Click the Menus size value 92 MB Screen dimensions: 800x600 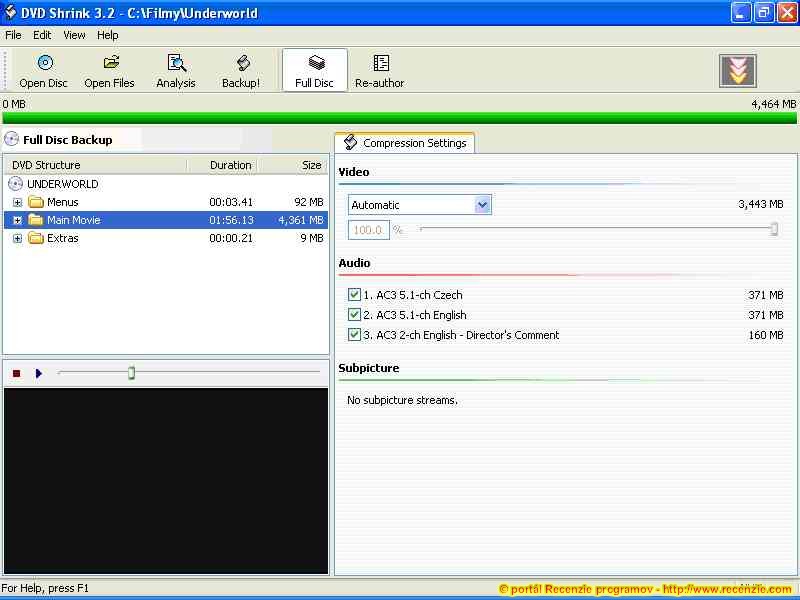pos(309,202)
